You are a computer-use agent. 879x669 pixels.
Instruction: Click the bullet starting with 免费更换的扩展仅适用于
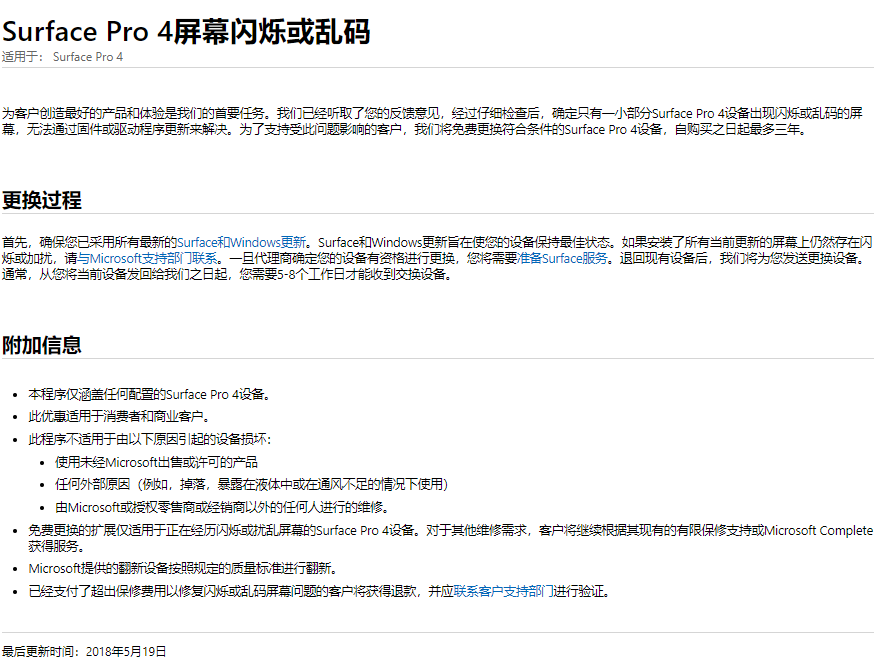tap(451, 538)
